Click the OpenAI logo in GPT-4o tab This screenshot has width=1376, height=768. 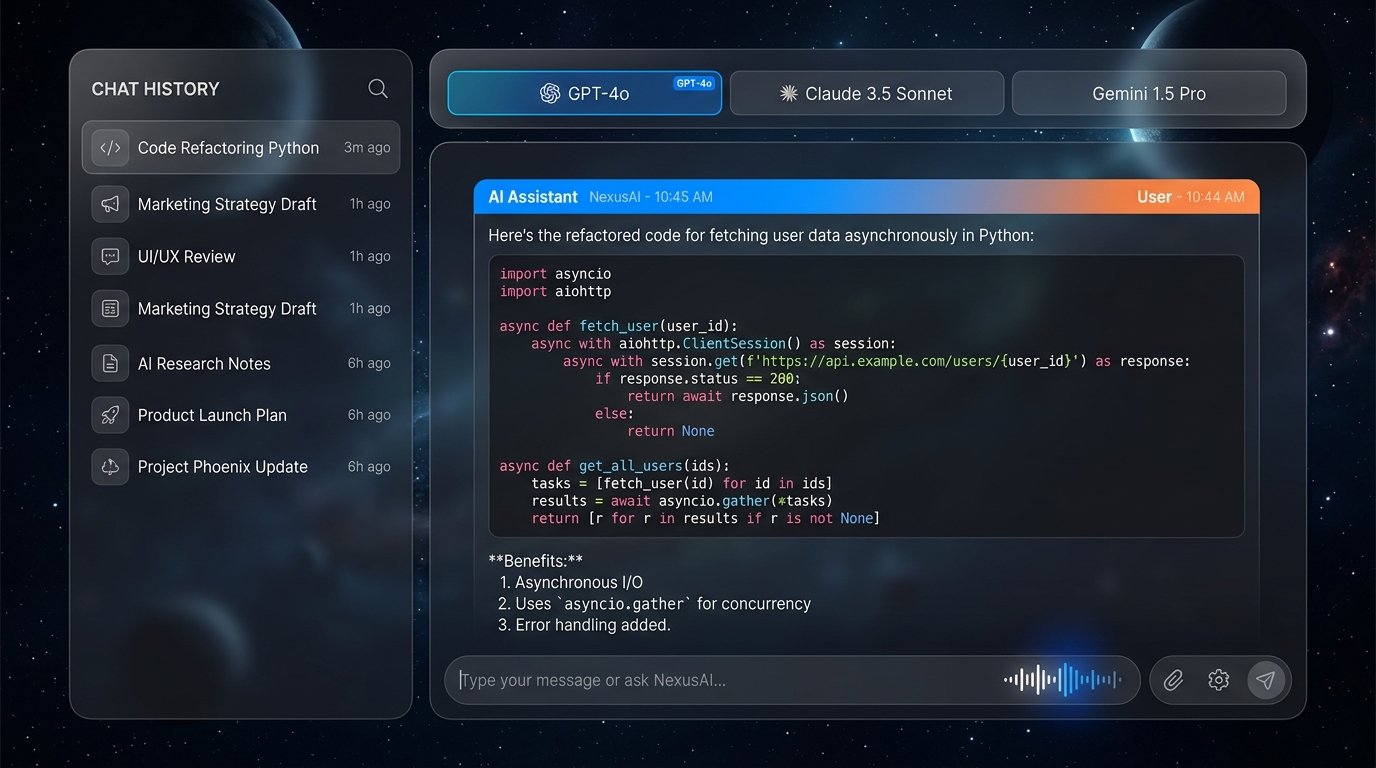[549, 93]
